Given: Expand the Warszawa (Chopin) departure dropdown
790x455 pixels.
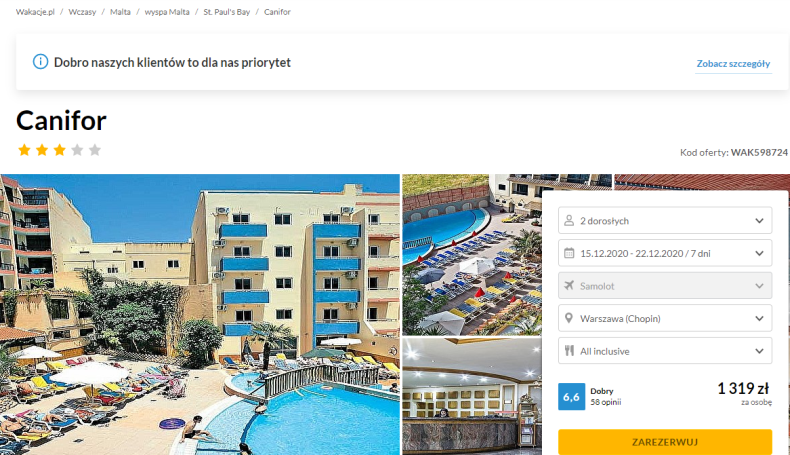Looking at the screenshot, I should (665, 318).
